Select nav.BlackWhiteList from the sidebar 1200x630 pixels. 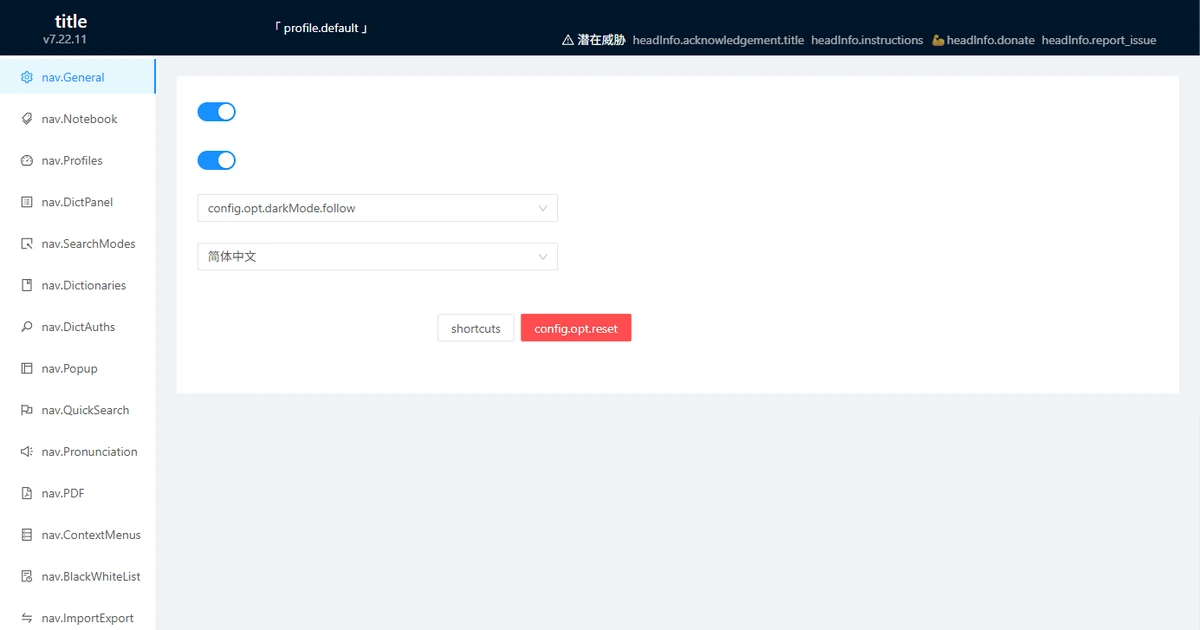(78, 577)
